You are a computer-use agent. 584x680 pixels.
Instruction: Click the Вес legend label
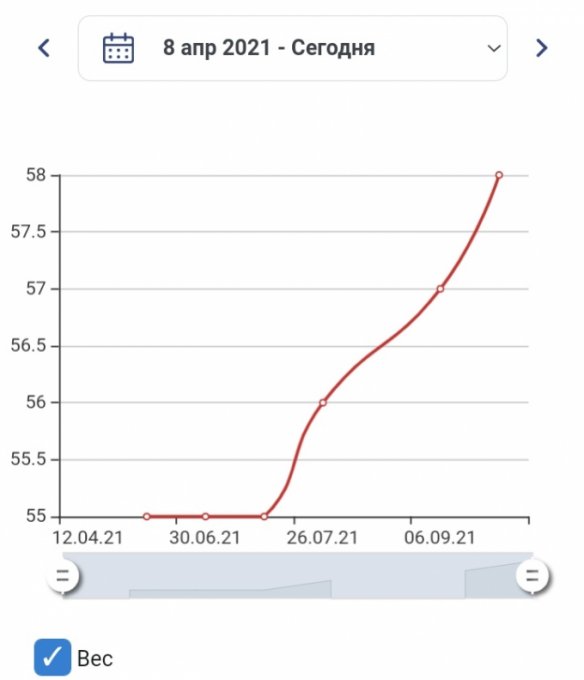(95, 658)
